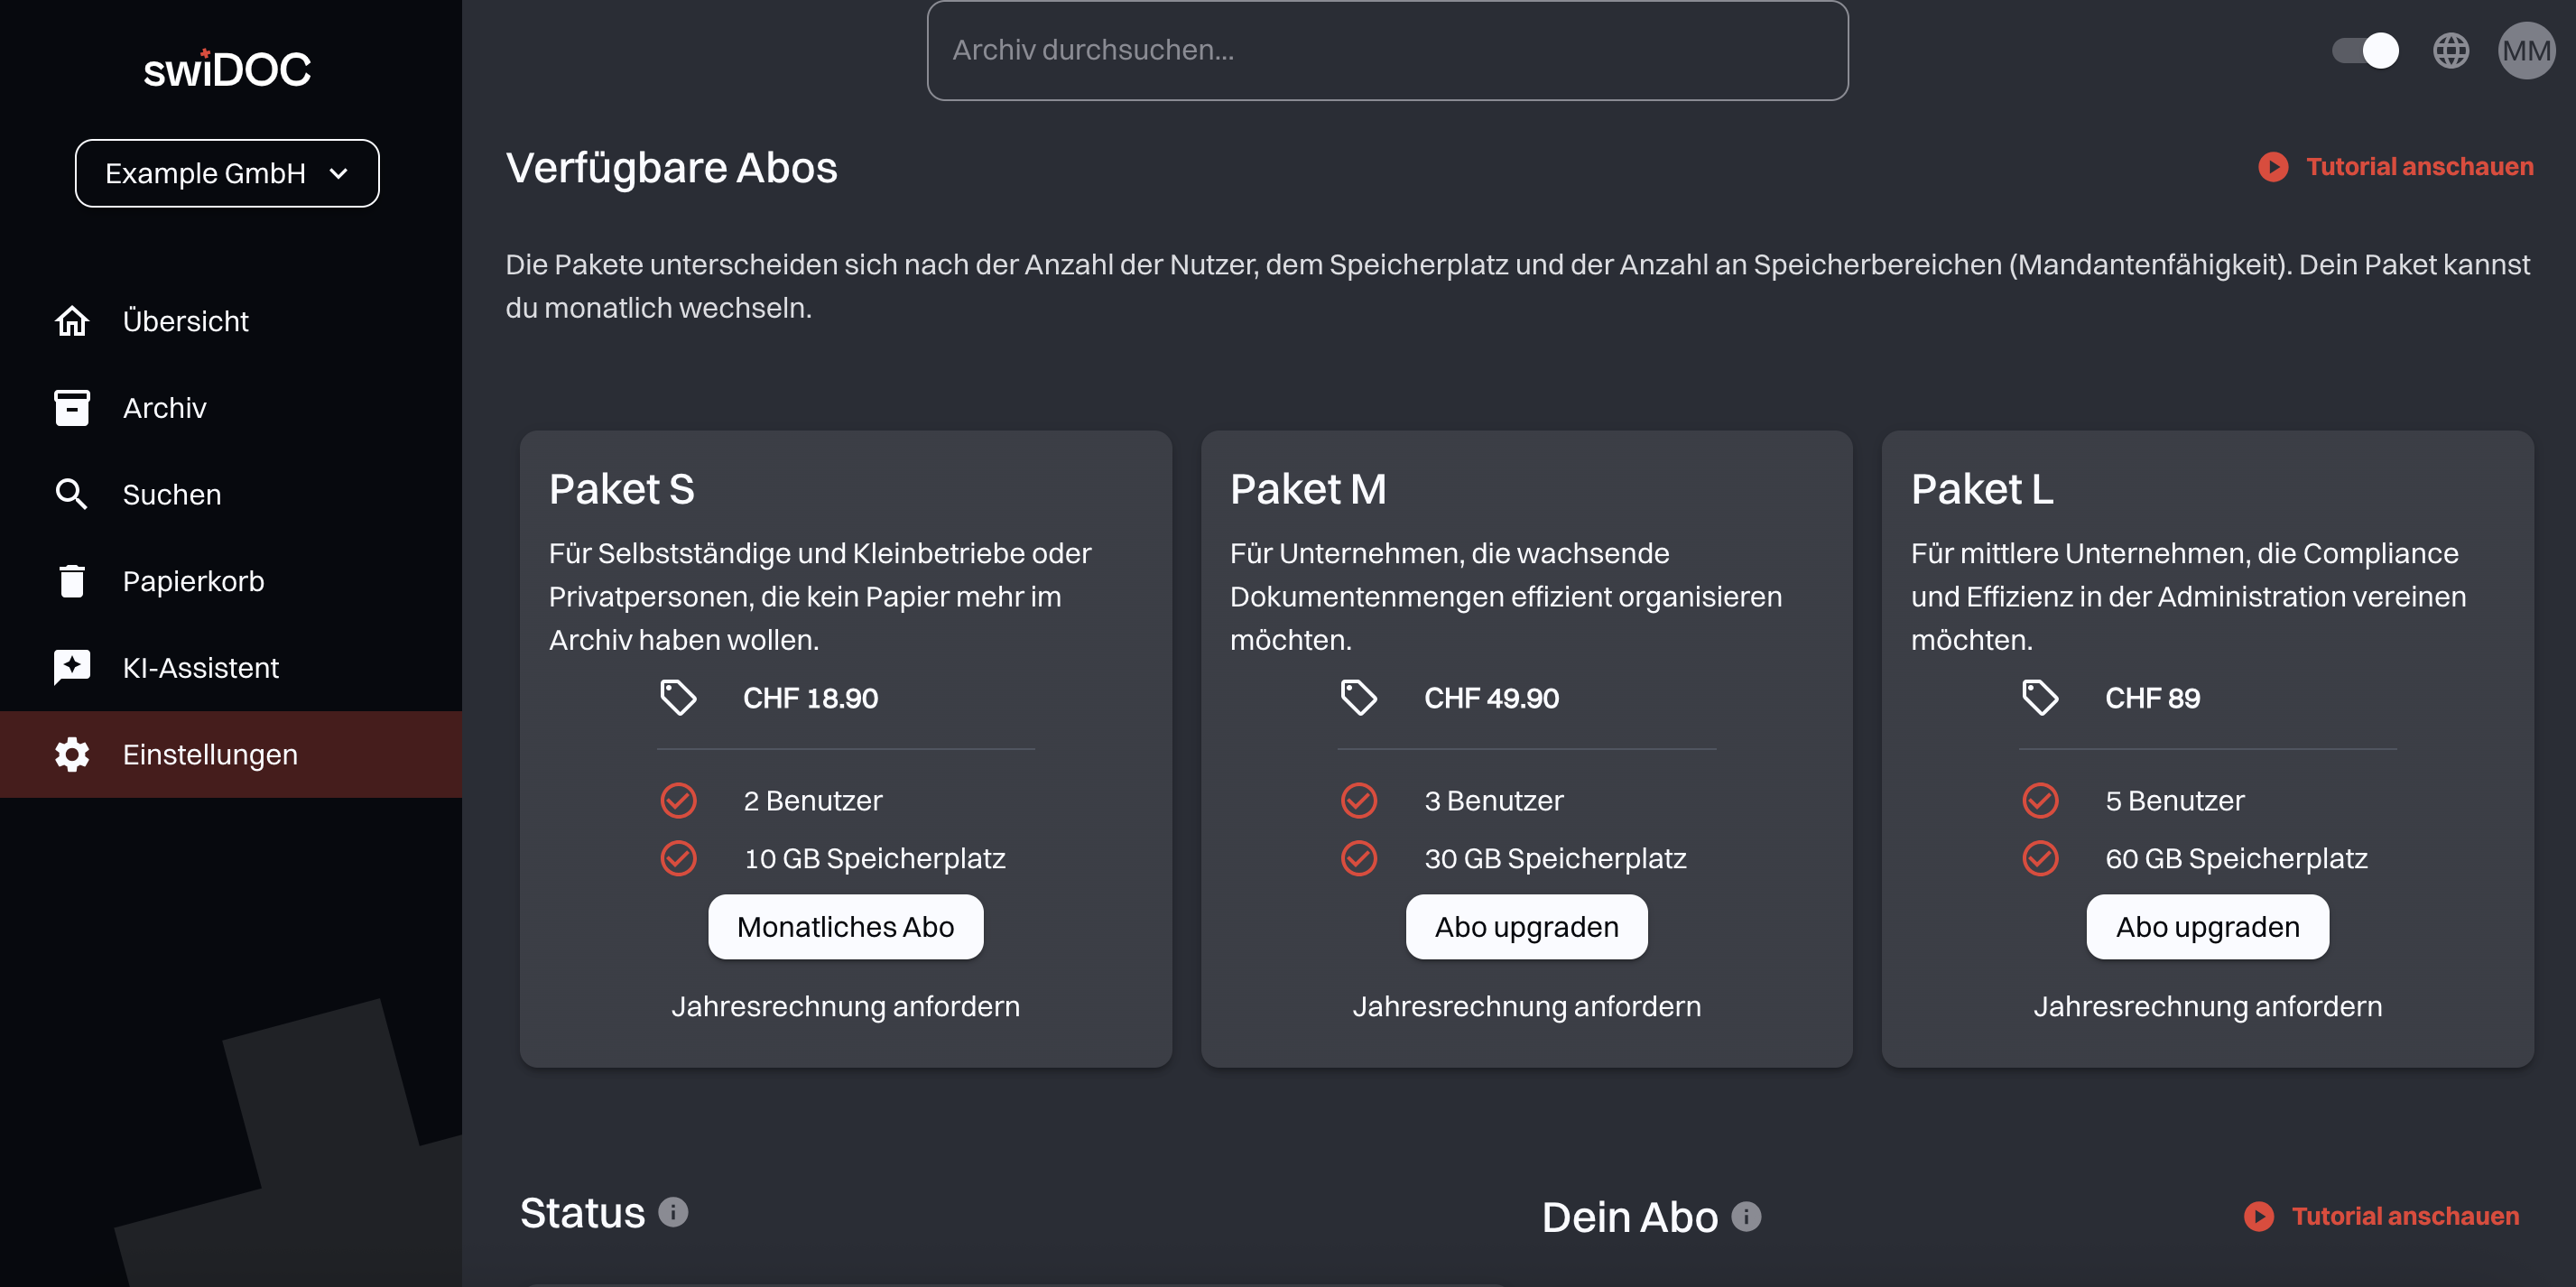Go to Suchen in the sidebar

click(171, 494)
